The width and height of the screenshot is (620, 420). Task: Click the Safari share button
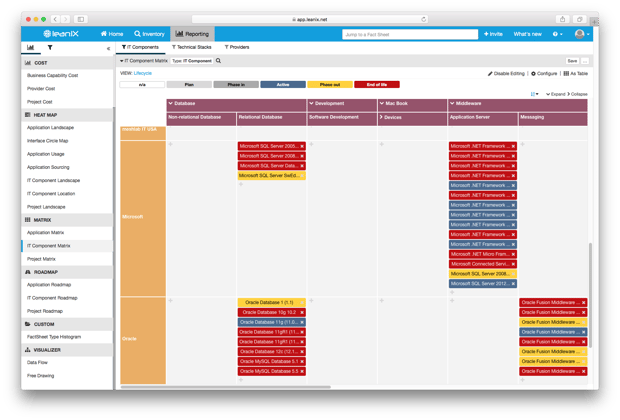pyautogui.click(x=562, y=19)
